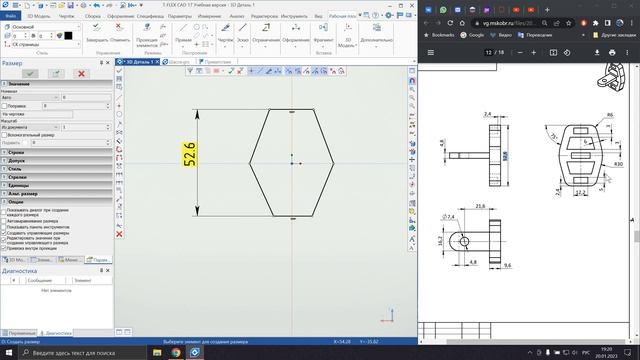
Task: Expand the Стиль section
Action: (x=56, y=169)
